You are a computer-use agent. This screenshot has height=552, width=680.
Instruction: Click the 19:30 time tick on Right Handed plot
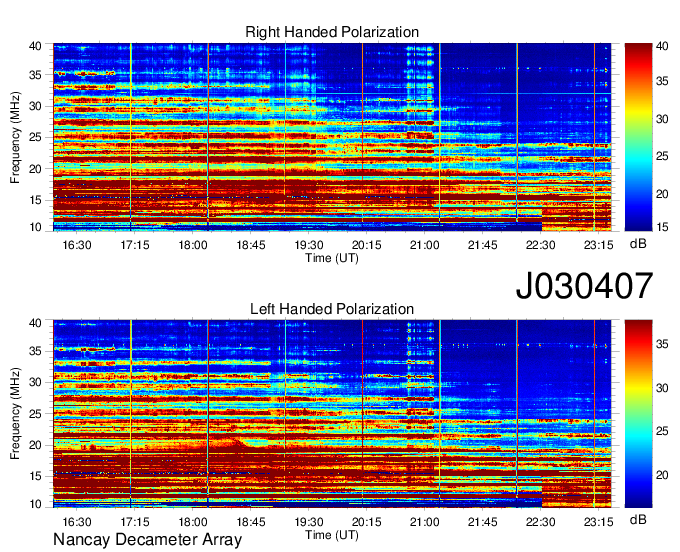pyautogui.click(x=309, y=245)
